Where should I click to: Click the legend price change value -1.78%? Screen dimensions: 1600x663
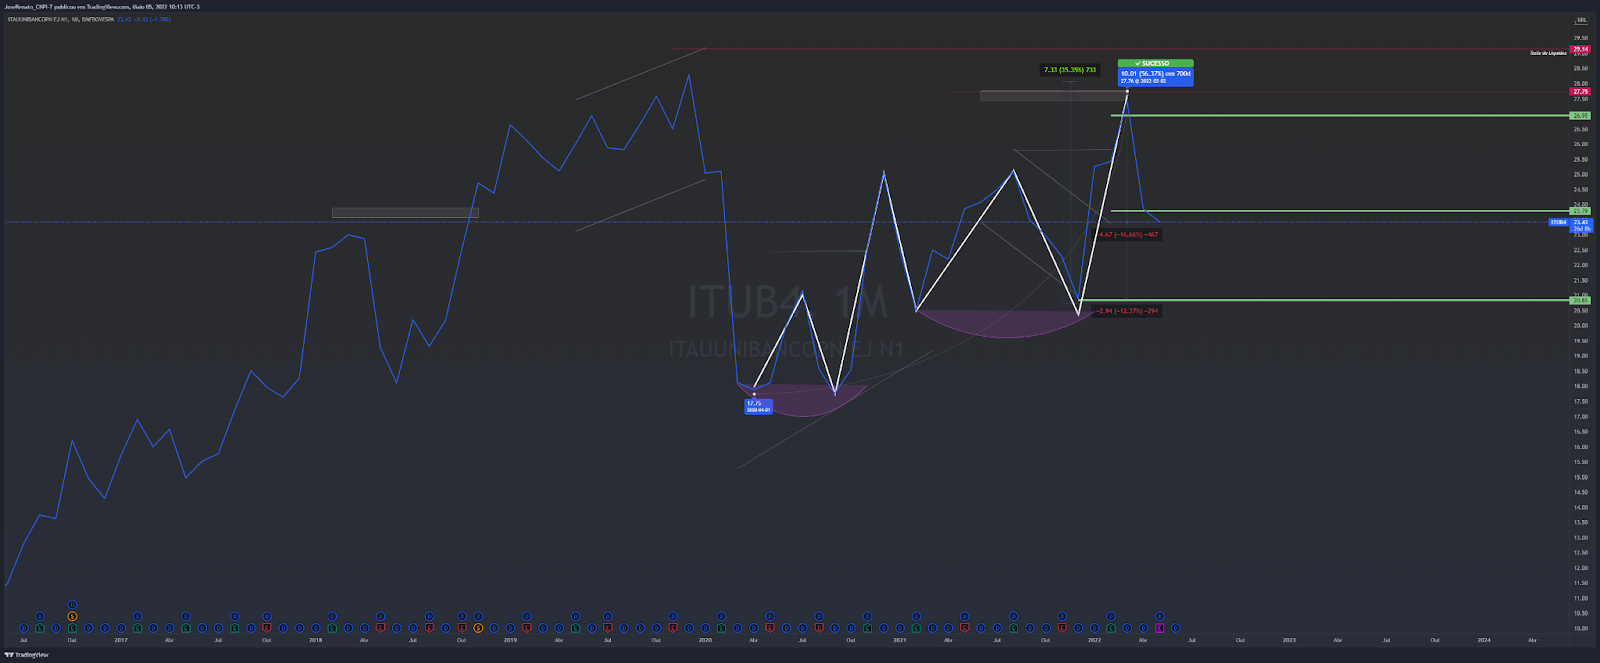(160, 19)
